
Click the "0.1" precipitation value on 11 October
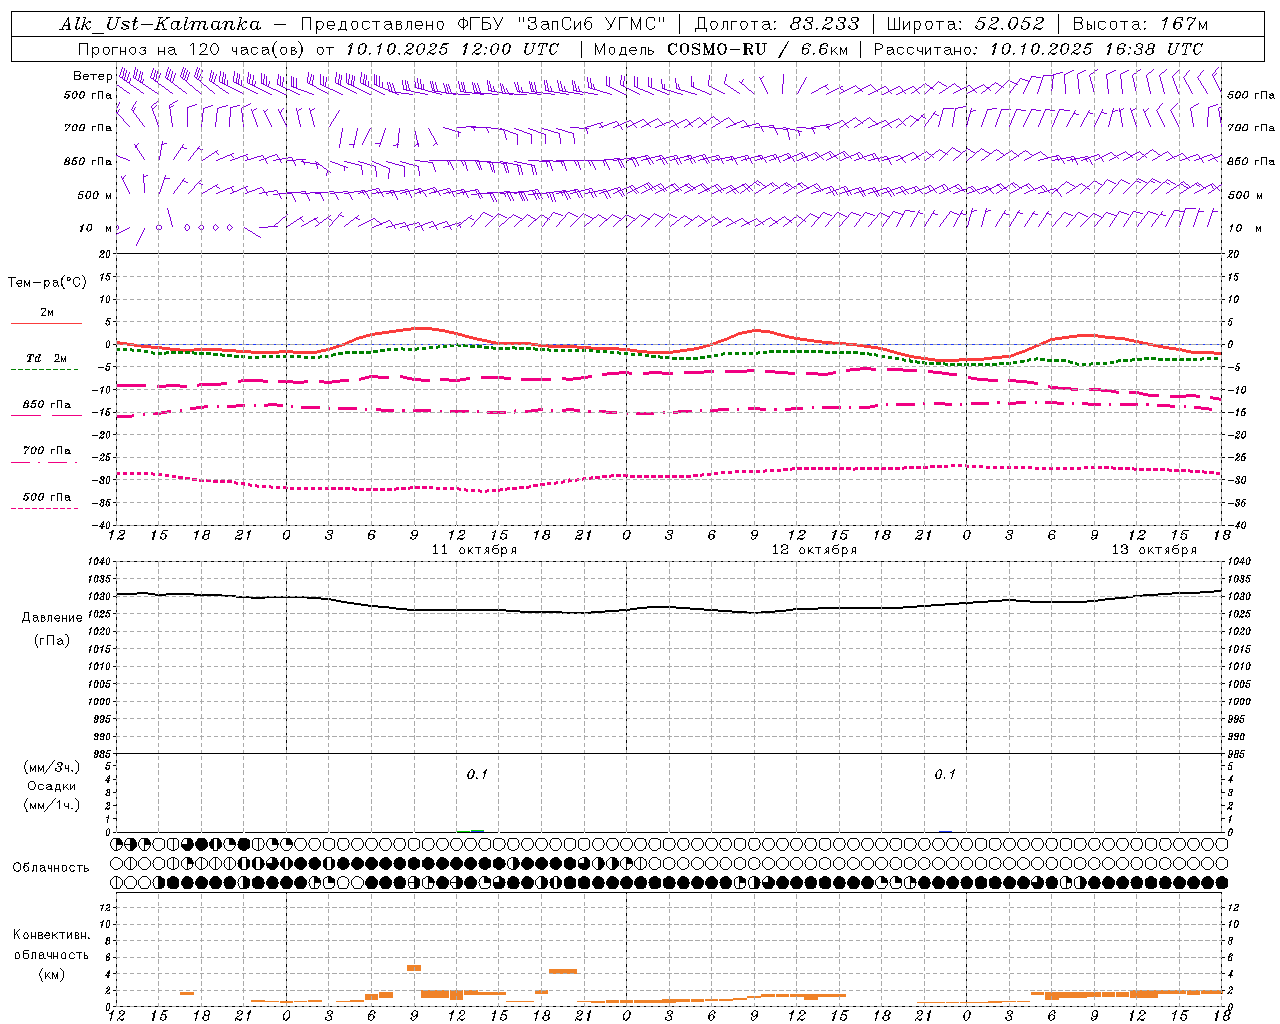point(477,774)
